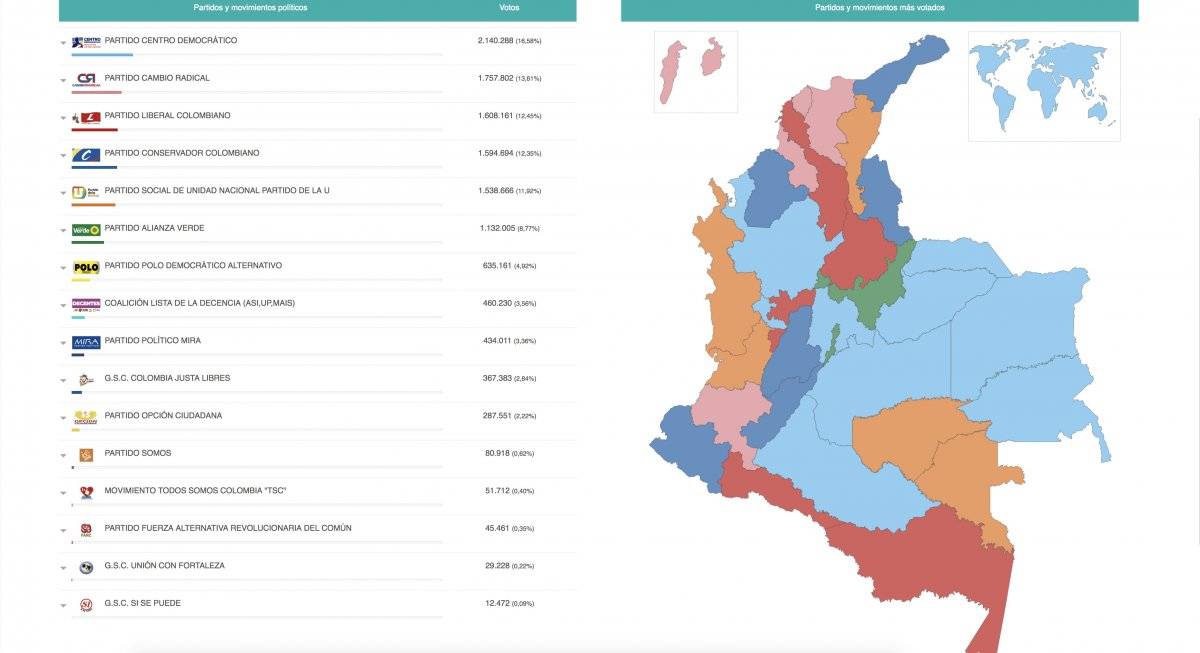
Task: Click the Todos Somos Colombia TSC logo
Action: [x=86, y=492]
